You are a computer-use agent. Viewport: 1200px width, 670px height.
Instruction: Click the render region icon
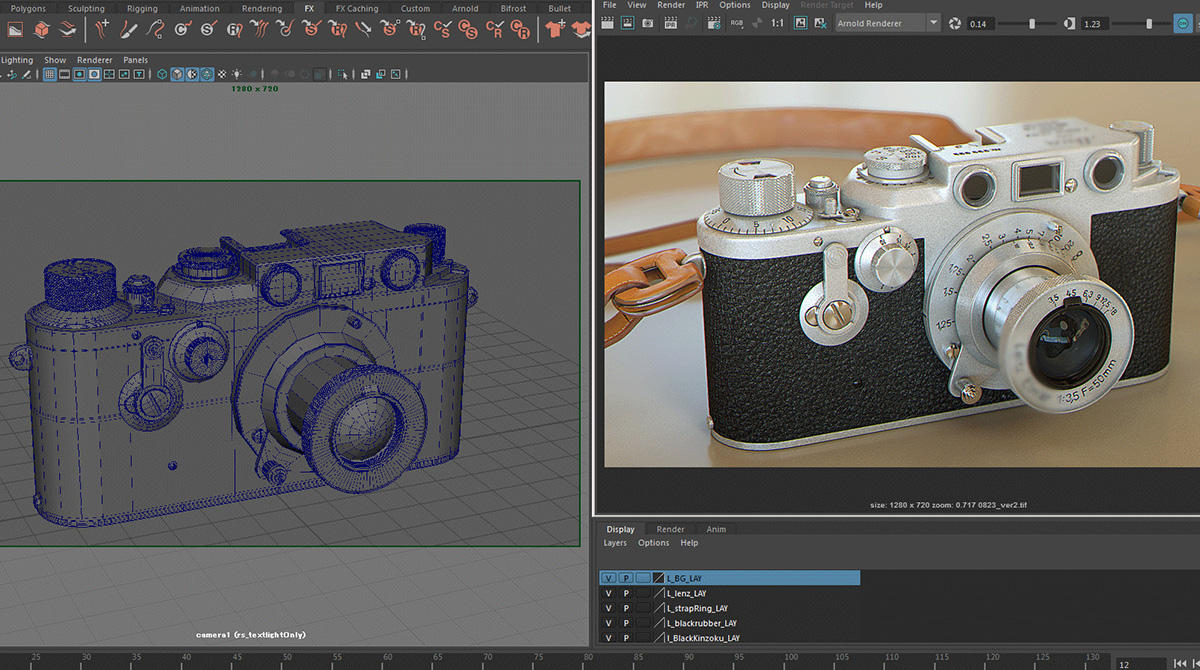pos(629,23)
